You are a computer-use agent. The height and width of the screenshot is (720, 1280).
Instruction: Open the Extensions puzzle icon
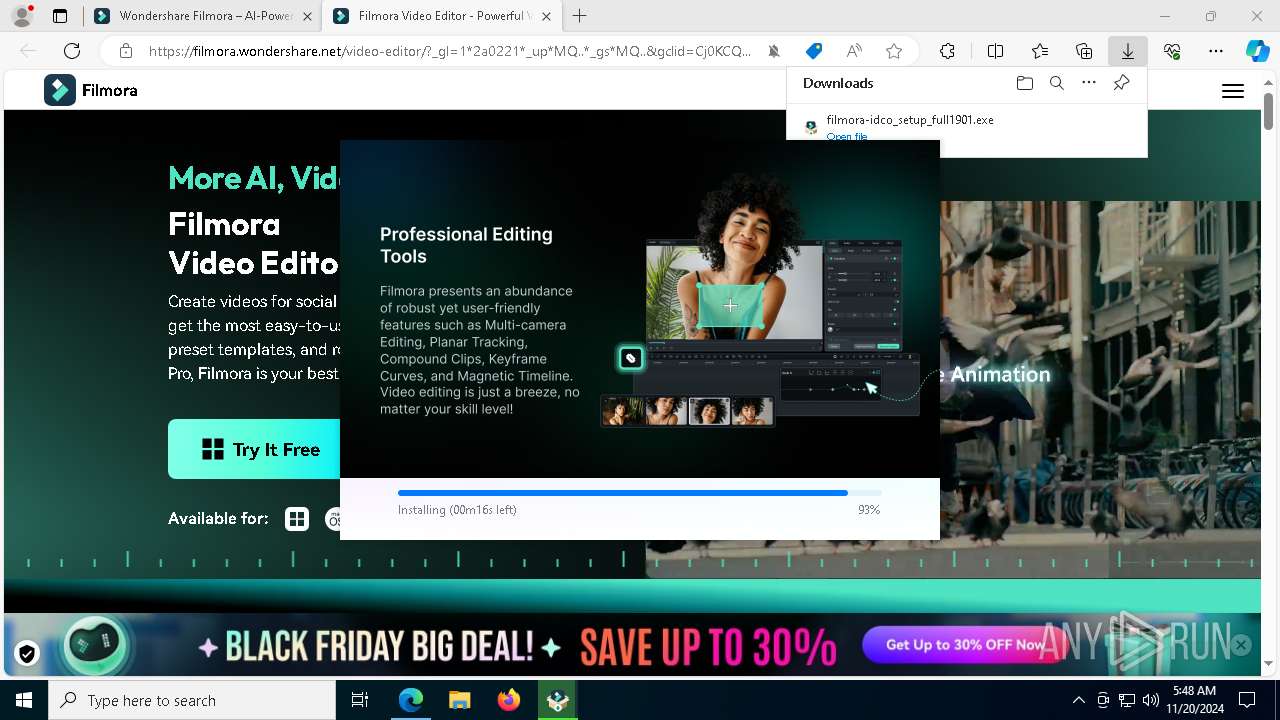947,51
